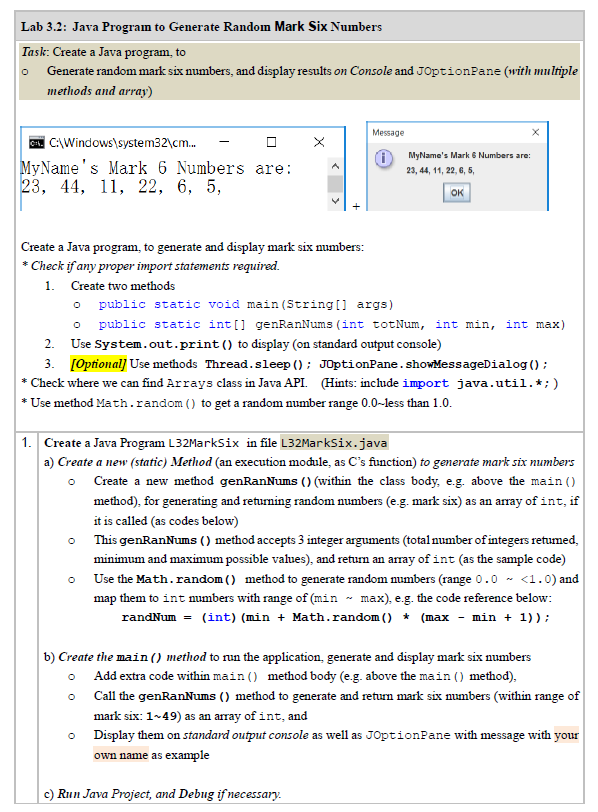598x812 pixels.
Task: Click the console title C:\Windows\system32\cm...
Action: click(123, 142)
